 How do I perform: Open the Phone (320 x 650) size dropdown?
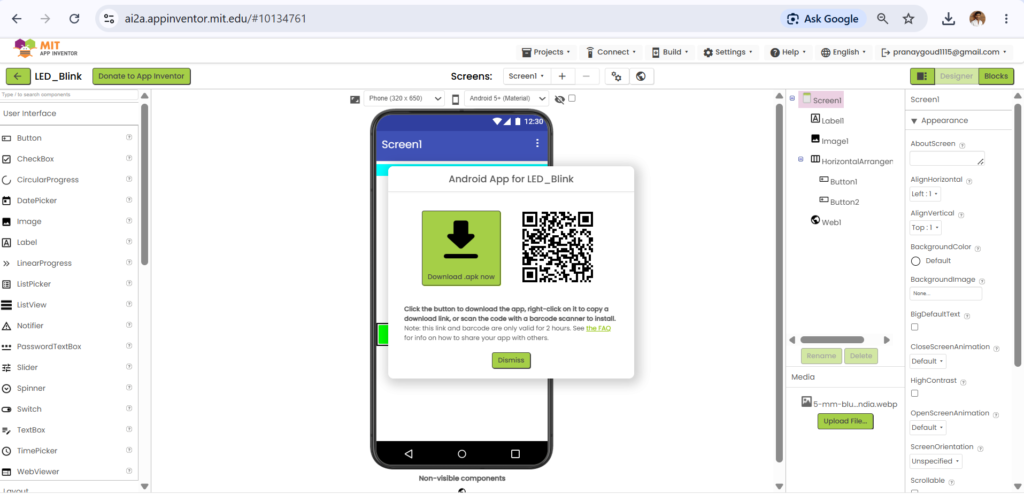(404, 99)
